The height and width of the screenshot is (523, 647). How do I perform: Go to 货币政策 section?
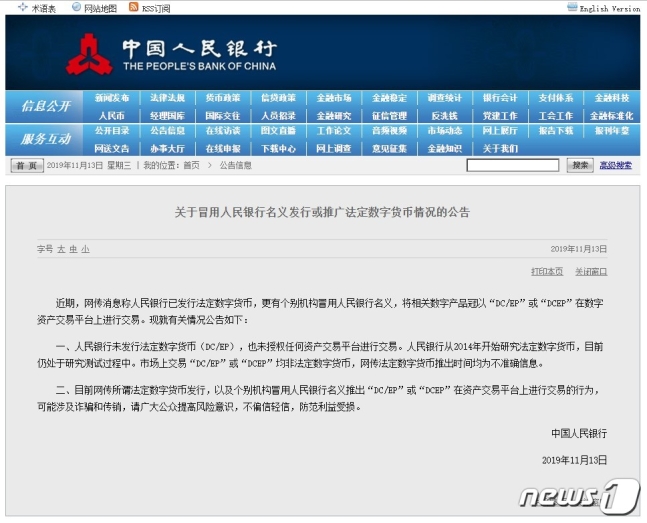pyautogui.click(x=223, y=98)
